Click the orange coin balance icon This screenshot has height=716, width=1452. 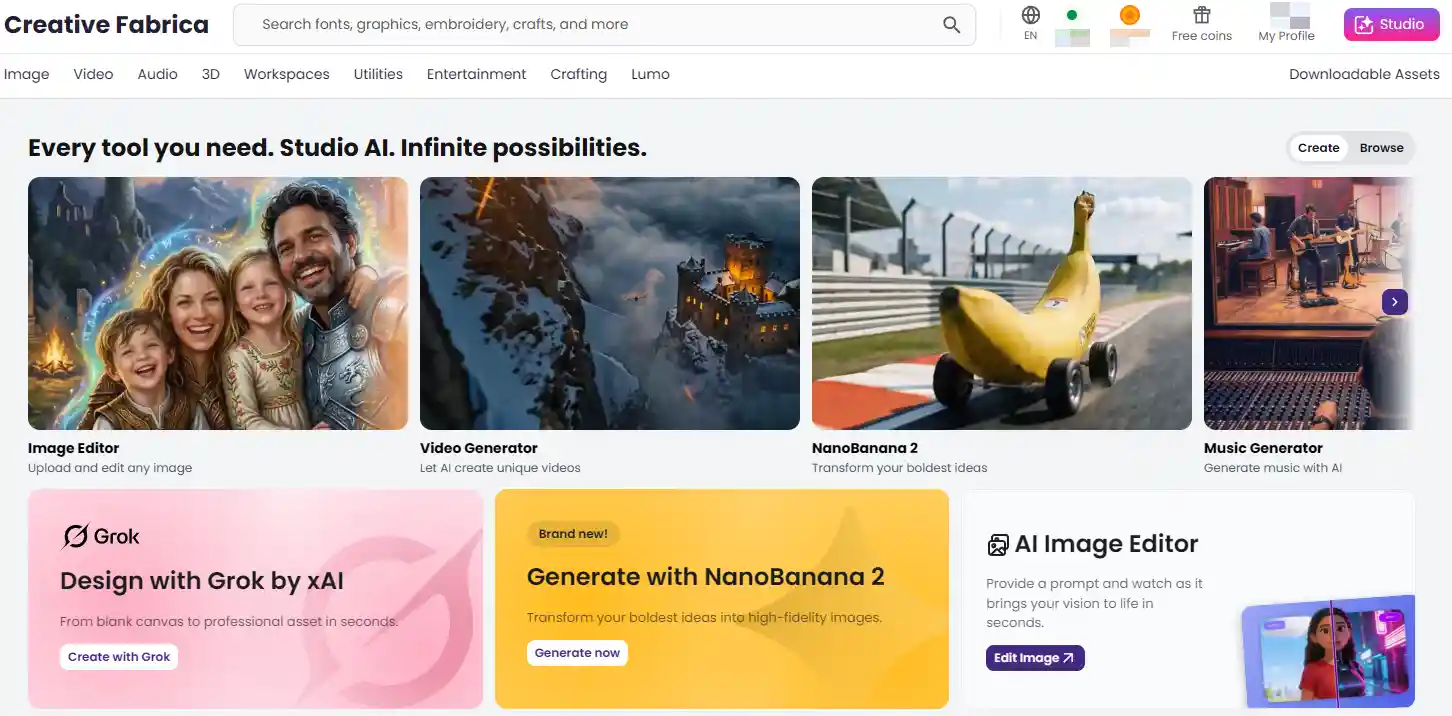click(x=1130, y=15)
